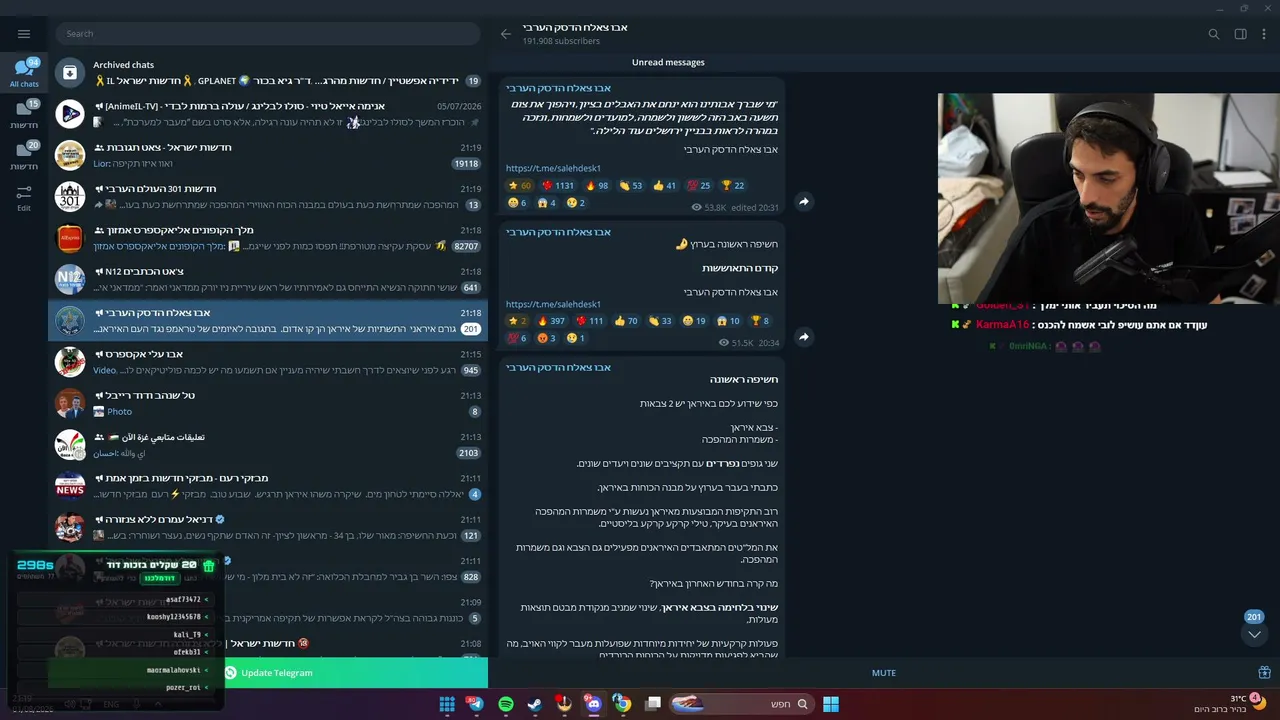Open the חדשות 301 העולם הערבי chat
The image size is (1280, 720).
268,197
